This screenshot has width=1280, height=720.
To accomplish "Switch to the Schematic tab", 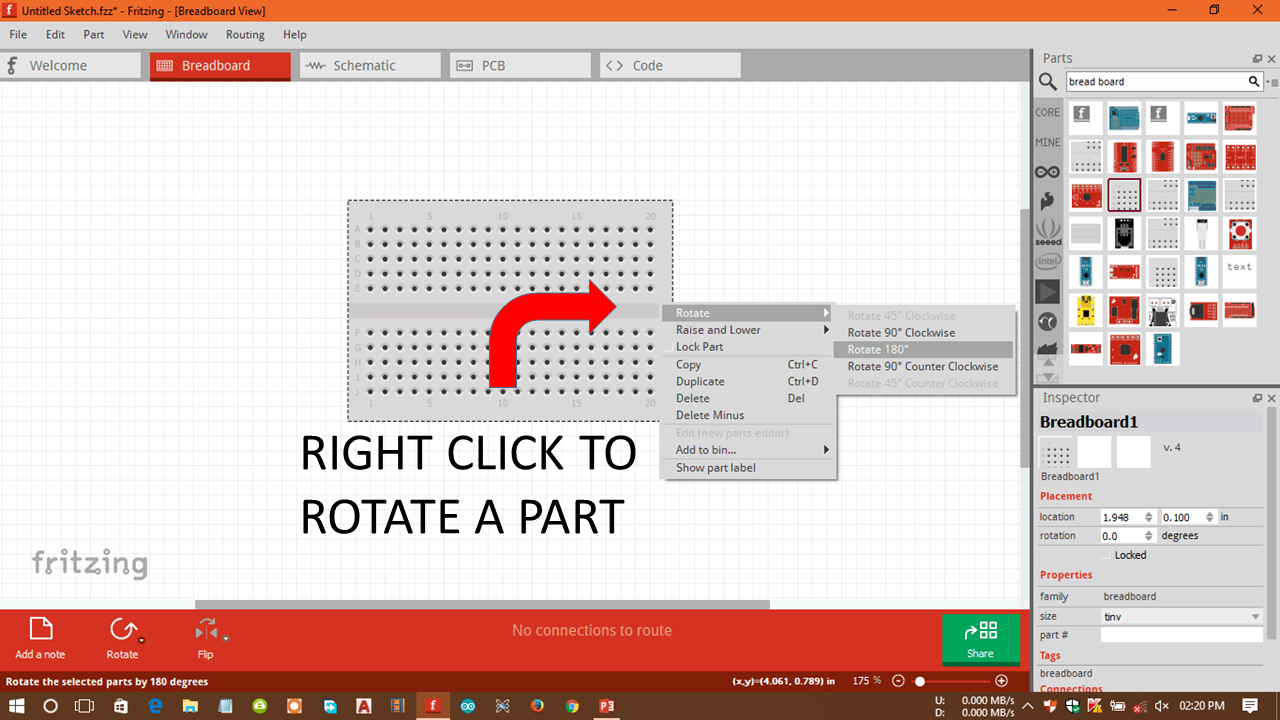I will click(x=370, y=64).
